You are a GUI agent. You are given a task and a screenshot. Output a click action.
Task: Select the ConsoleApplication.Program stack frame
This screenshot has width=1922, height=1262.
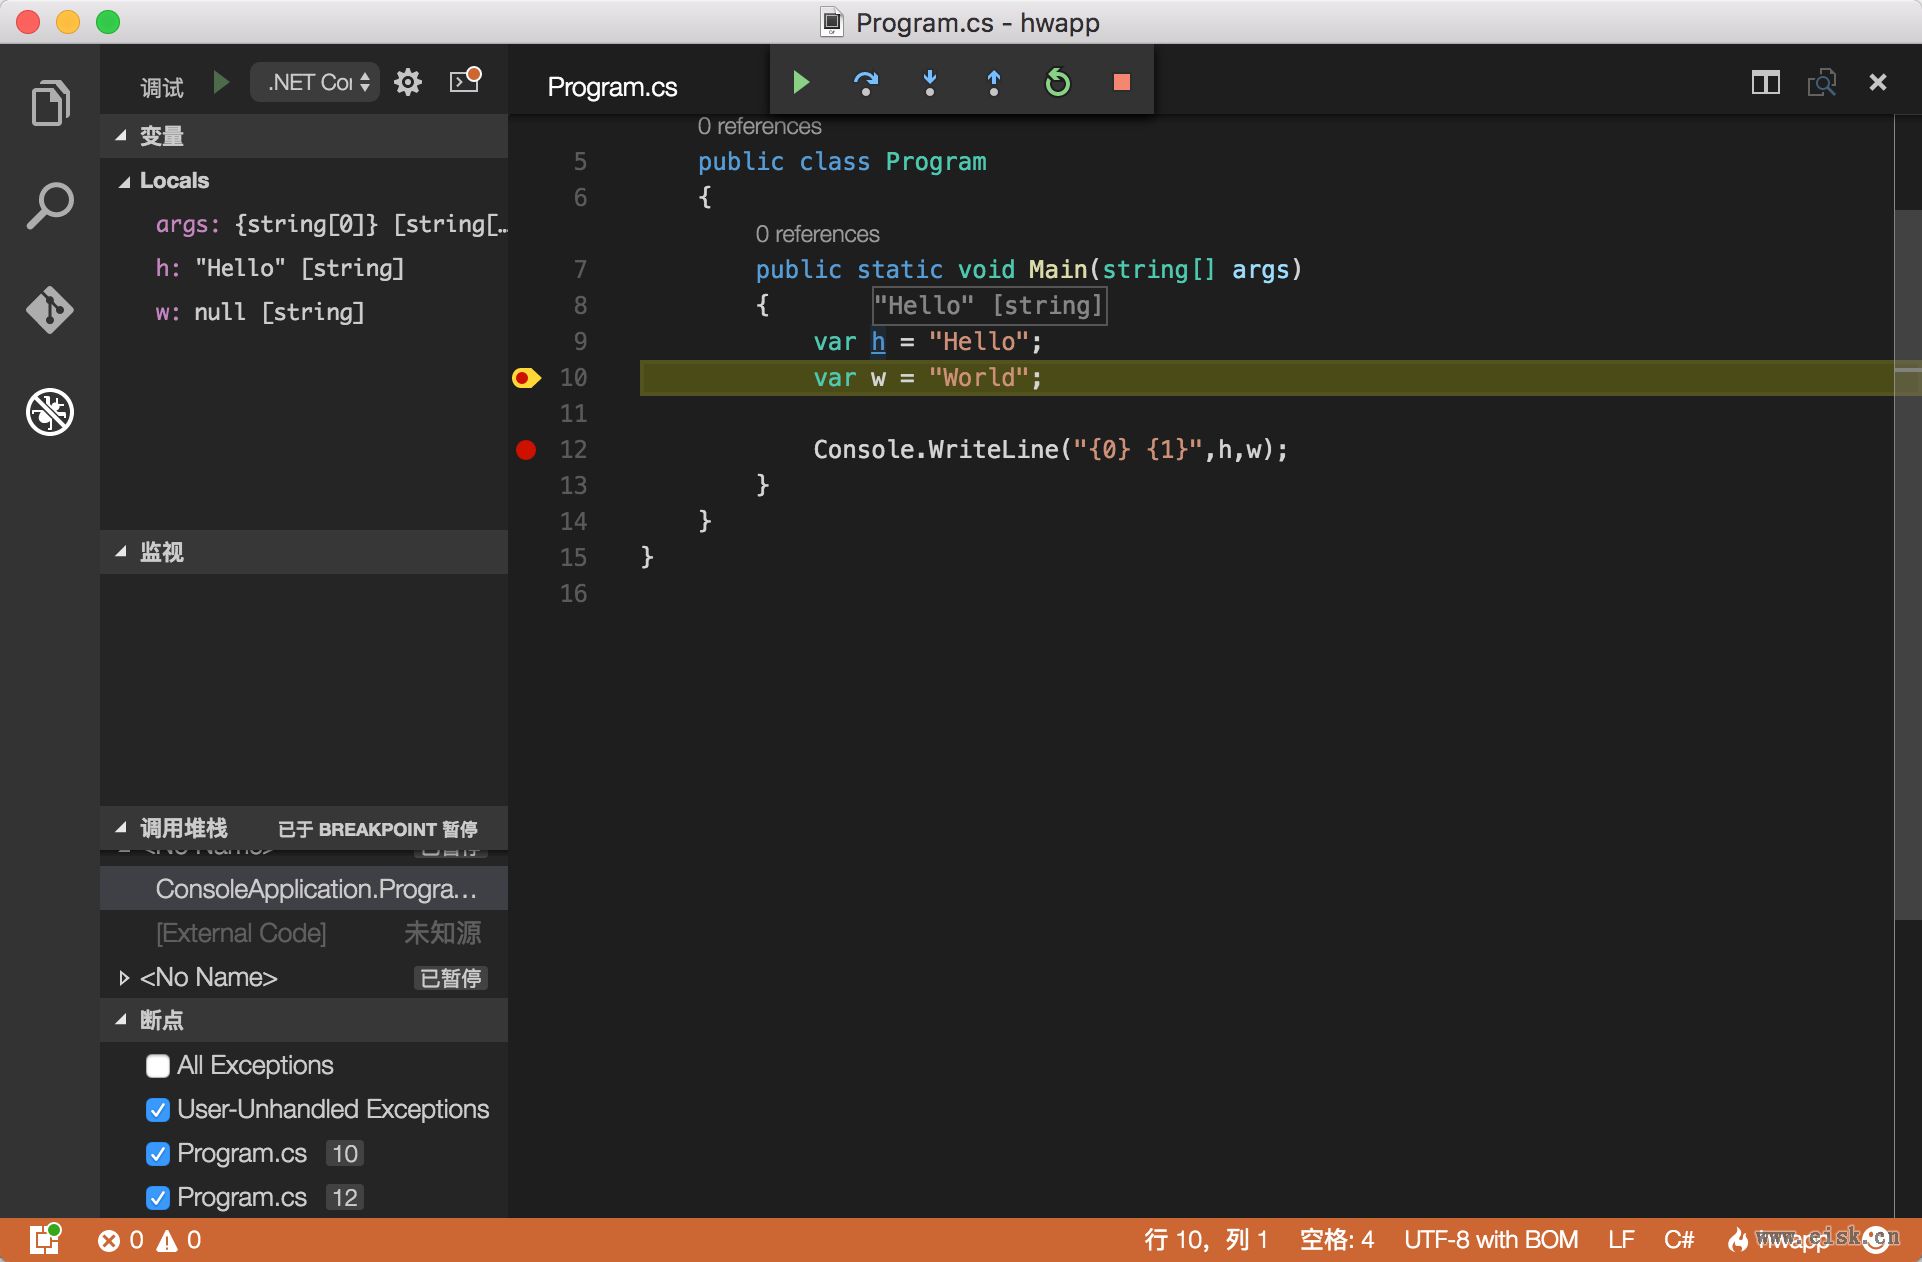(315, 889)
